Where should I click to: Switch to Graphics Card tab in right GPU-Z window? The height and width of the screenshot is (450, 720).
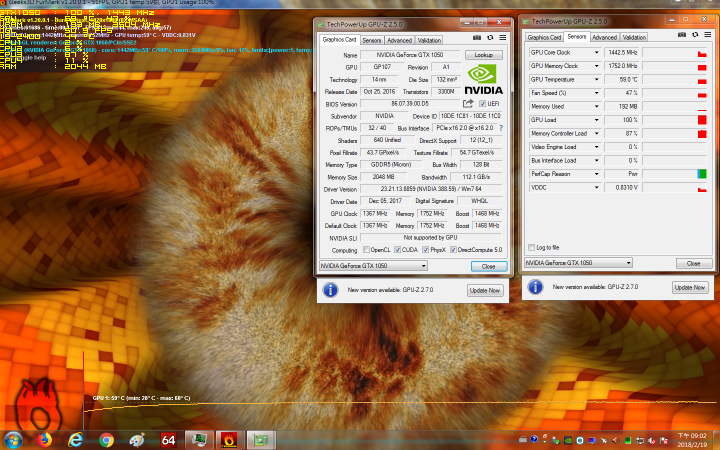544,37
